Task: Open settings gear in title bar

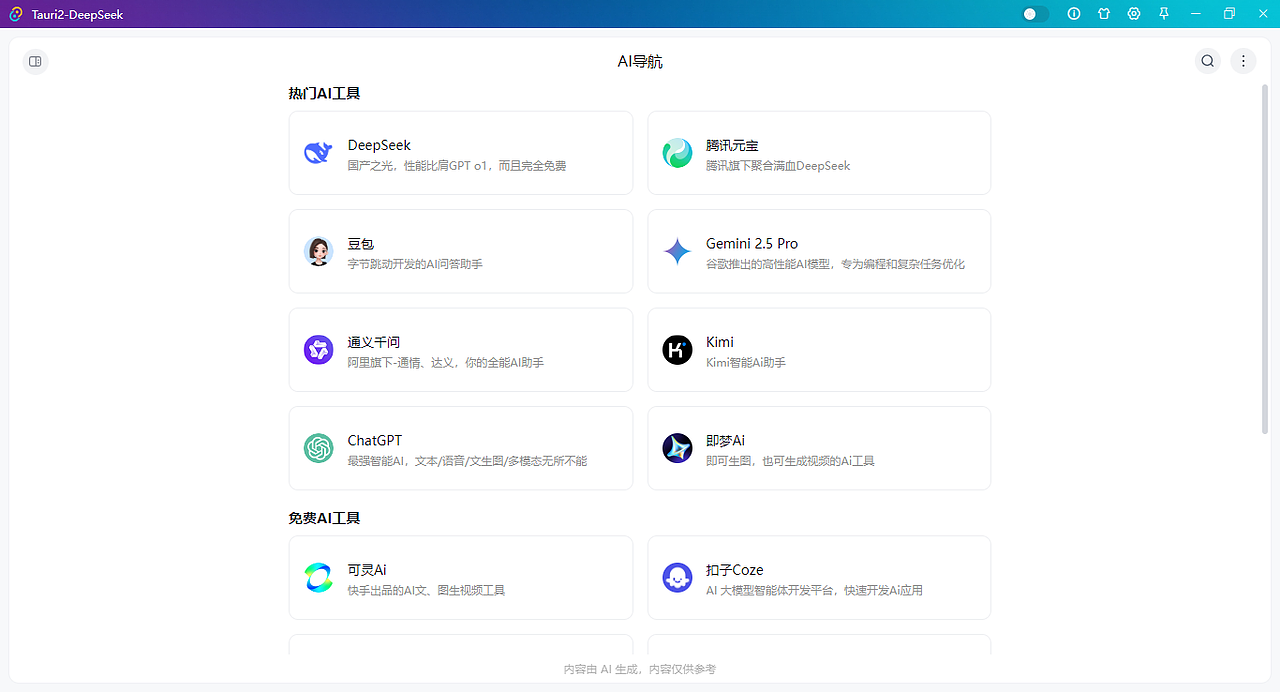Action: tap(1134, 14)
